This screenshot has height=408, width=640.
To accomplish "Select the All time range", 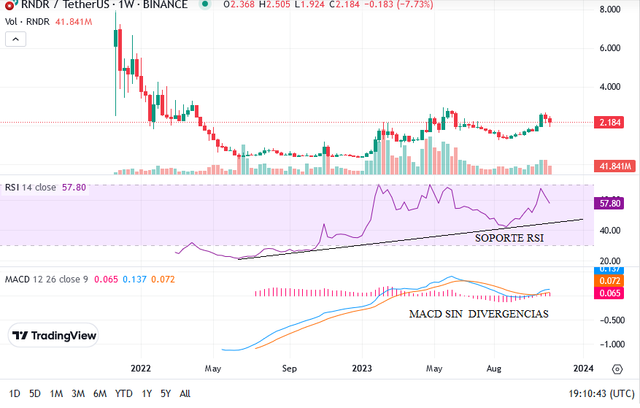I will [185, 394].
